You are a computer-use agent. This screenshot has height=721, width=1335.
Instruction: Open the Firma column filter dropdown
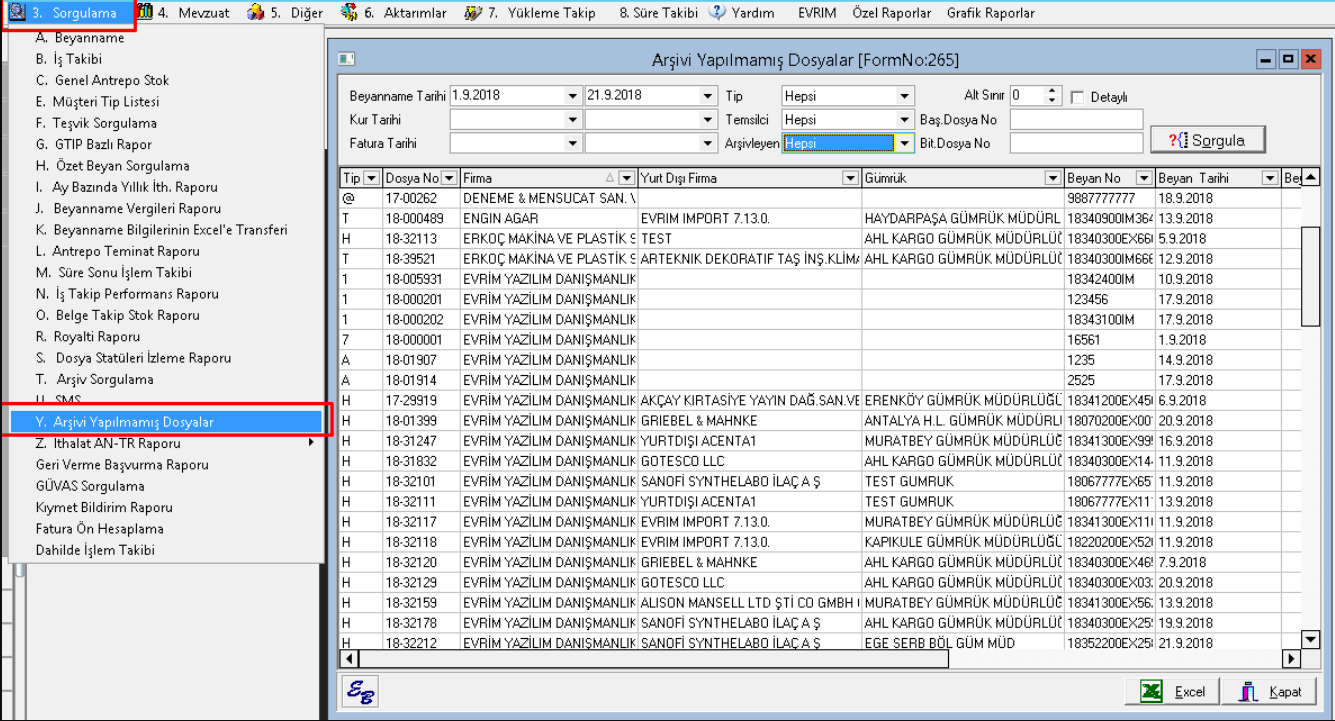[x=627, y=178]
